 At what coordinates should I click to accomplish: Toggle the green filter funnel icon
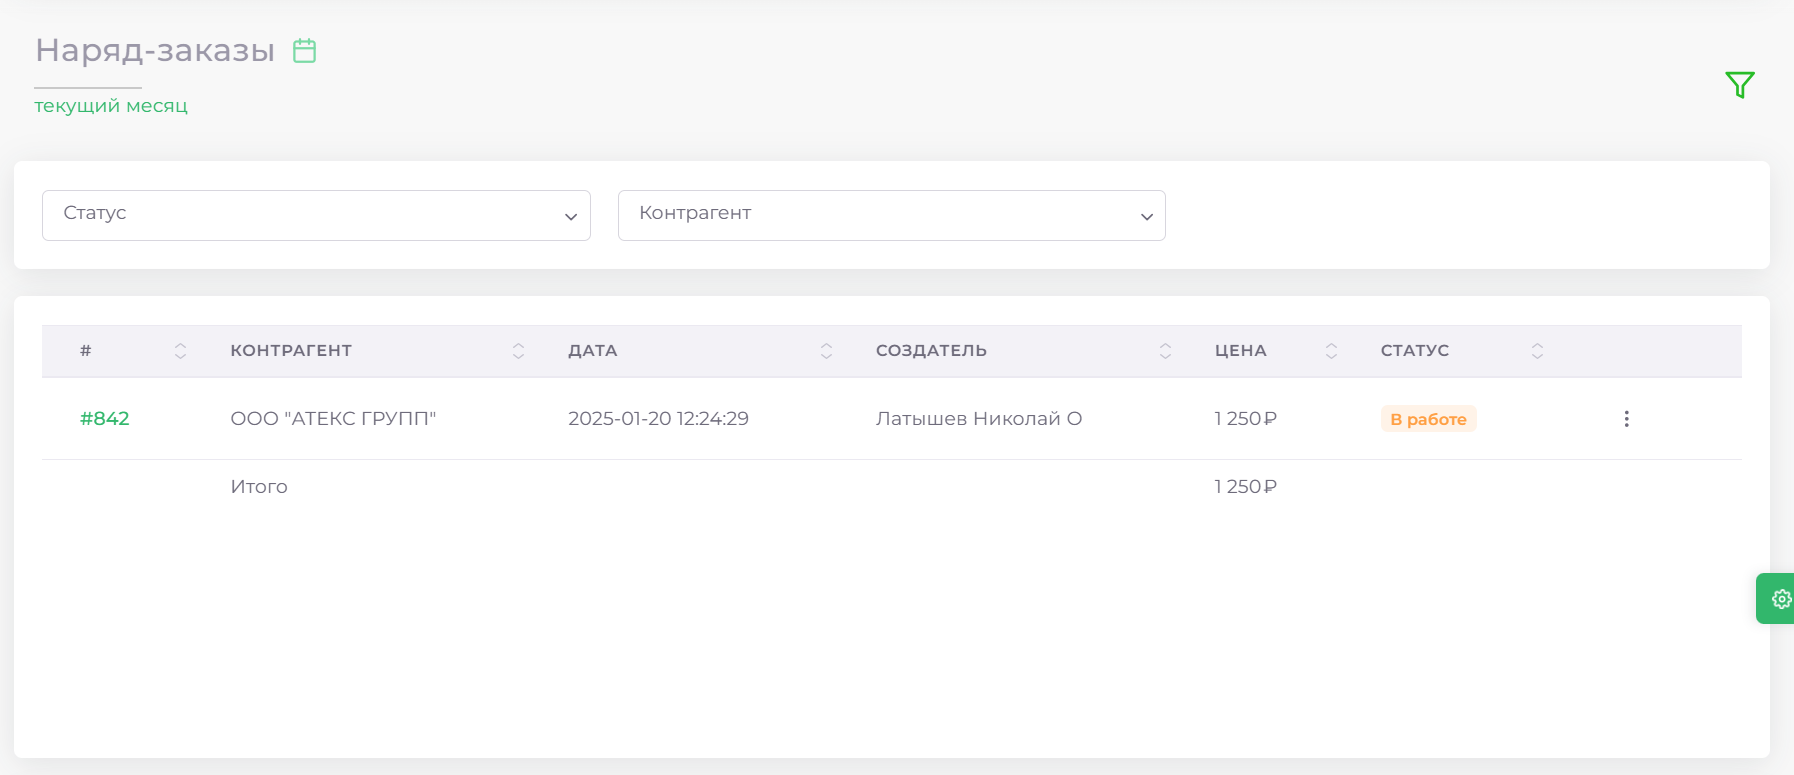(x=1740, y=85)
